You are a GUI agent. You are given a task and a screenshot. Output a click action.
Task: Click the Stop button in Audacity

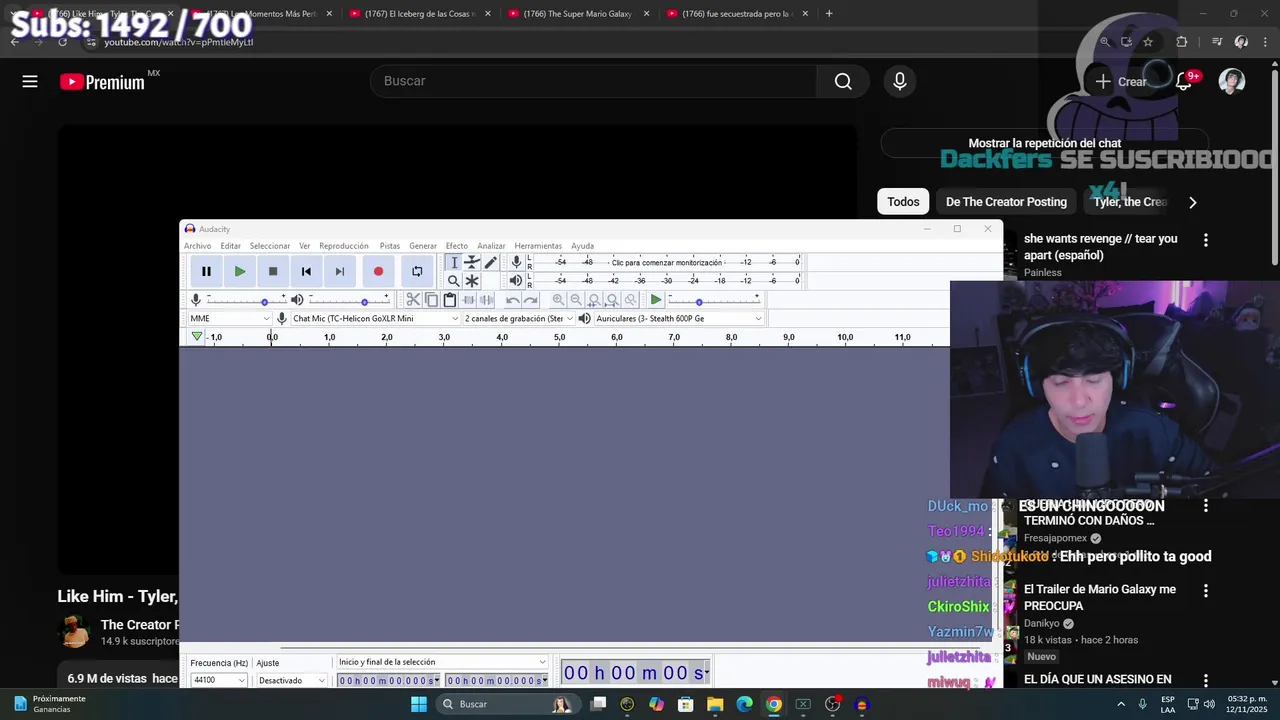point(273,271)
